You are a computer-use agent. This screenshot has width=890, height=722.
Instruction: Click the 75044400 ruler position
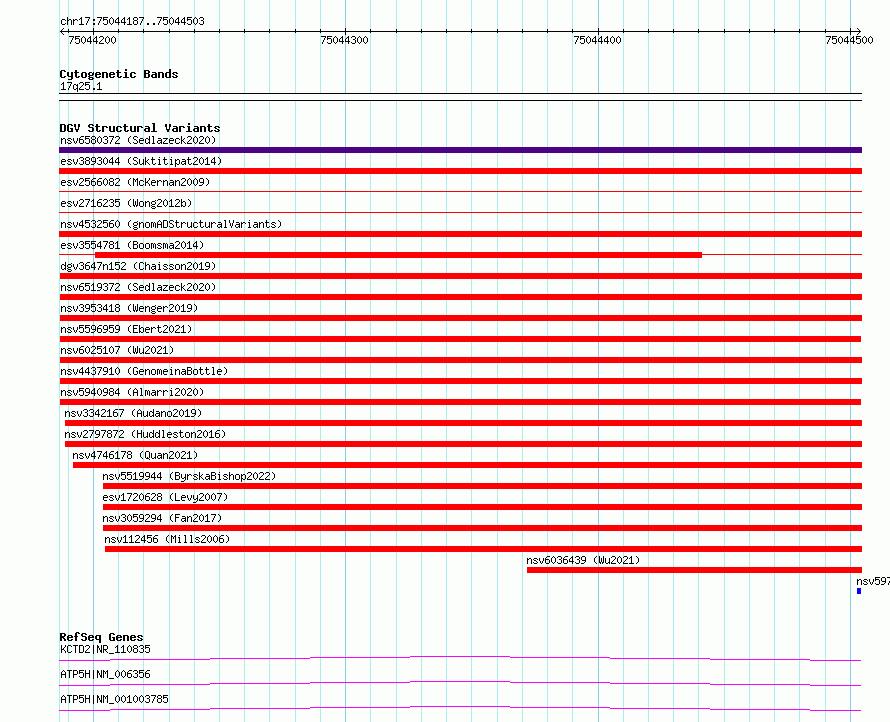597,40
